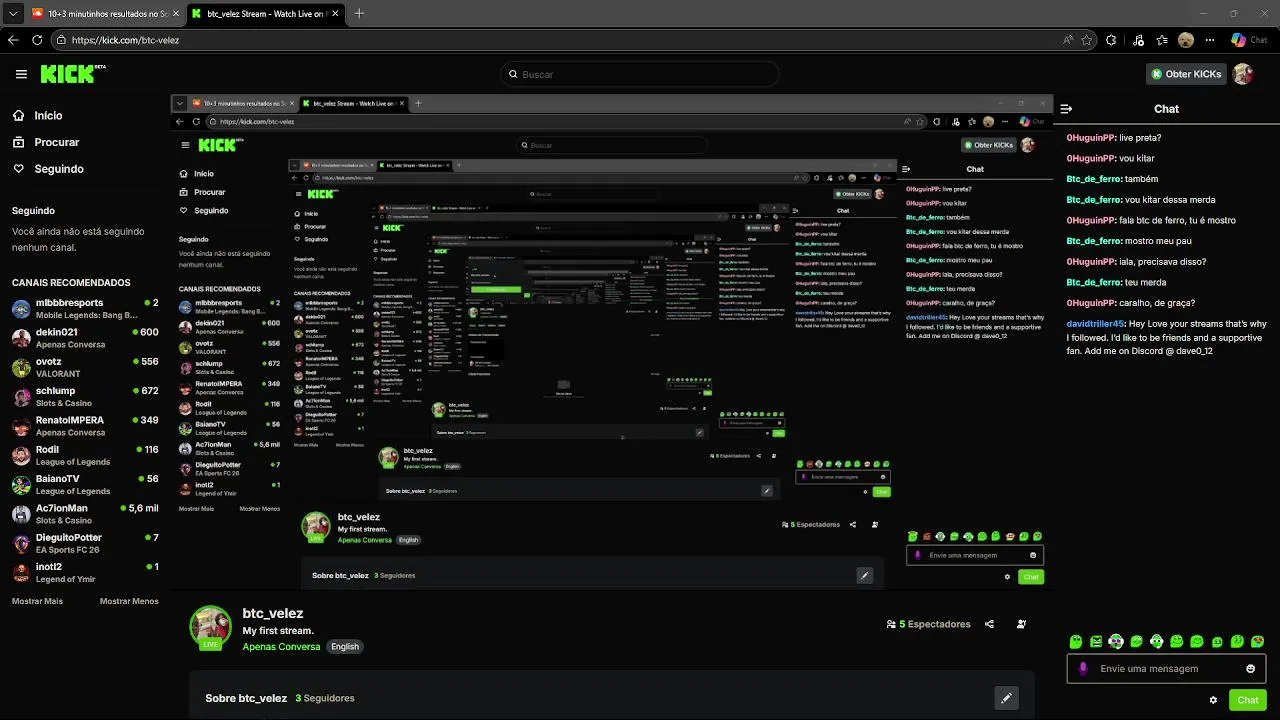
Task: Open recommended channel mlbbbresports
Action: point(85,308)
